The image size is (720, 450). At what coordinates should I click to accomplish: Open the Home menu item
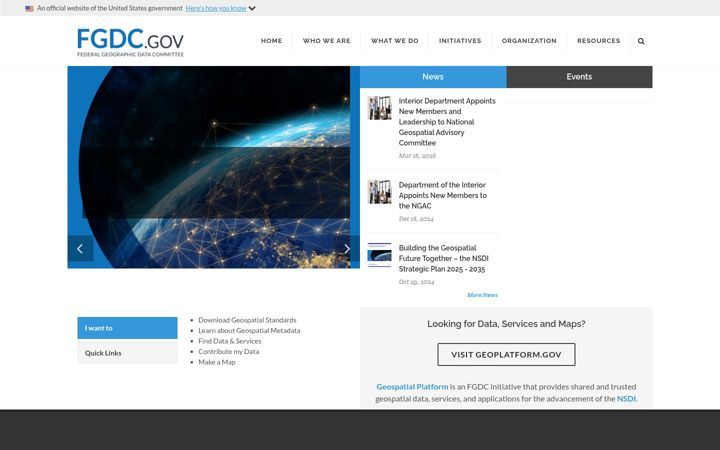tap(271, 41)
